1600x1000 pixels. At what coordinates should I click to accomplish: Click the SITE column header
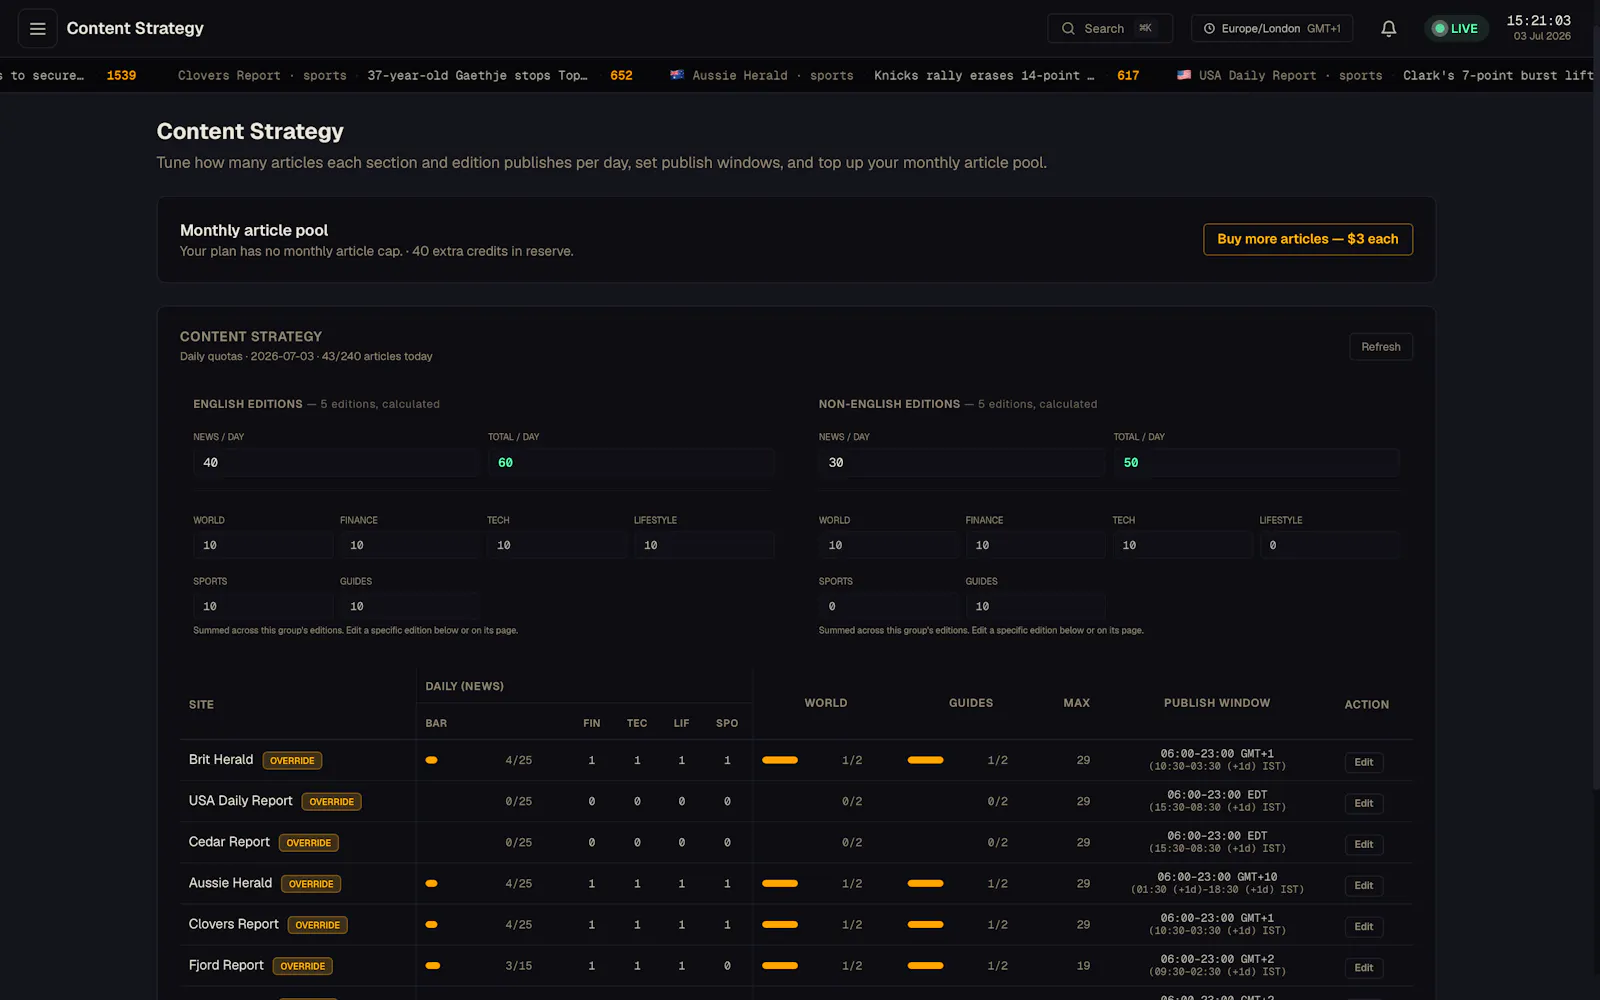click(x=201, y=705)
